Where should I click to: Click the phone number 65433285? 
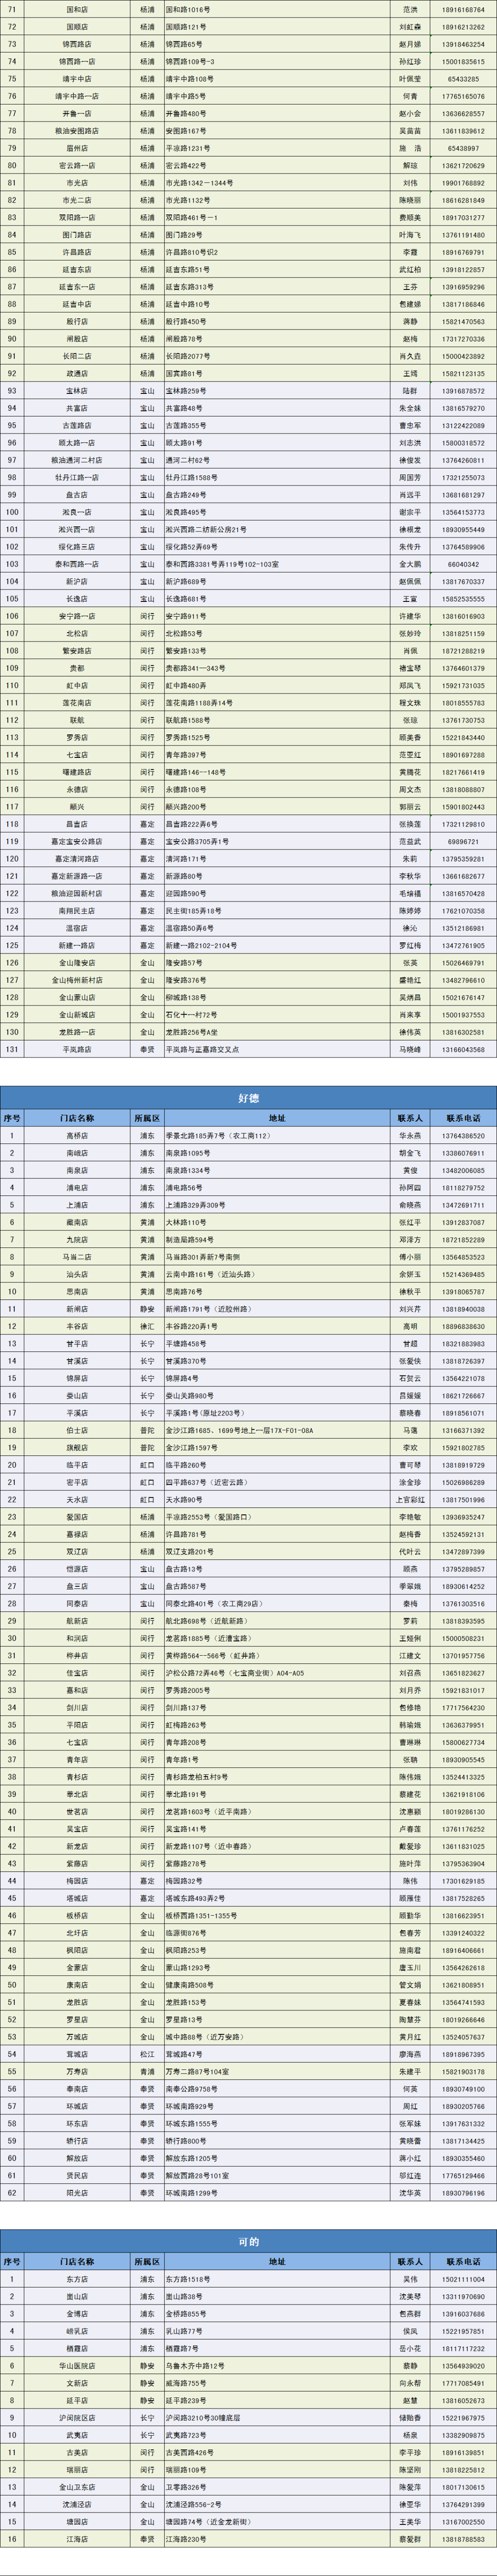[463, 79]
